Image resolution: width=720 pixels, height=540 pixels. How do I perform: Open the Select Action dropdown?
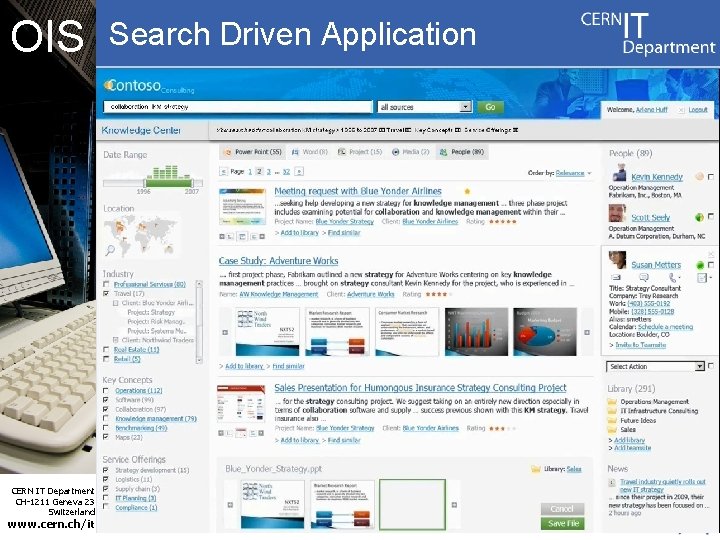click(x=655, y=366)
